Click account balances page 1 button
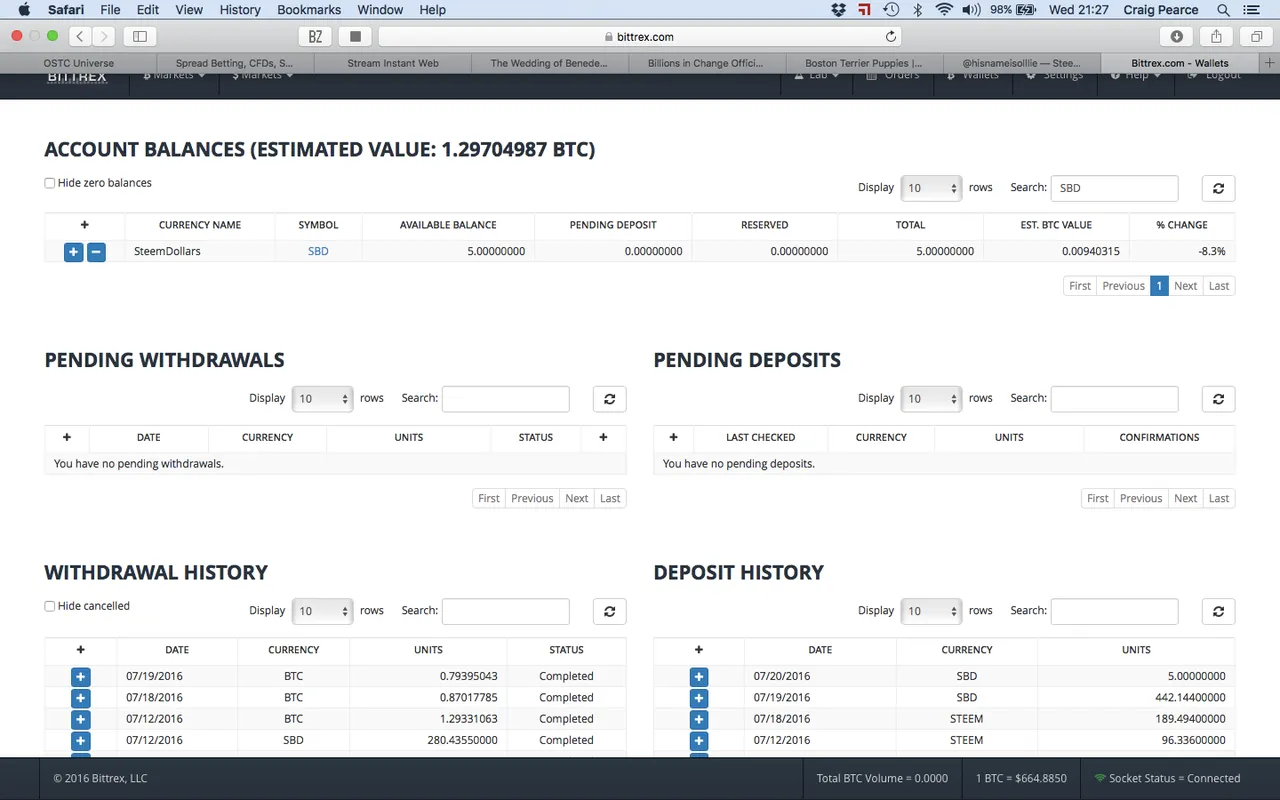This screenshot has height=800, width=1280. pos(1159,286)
